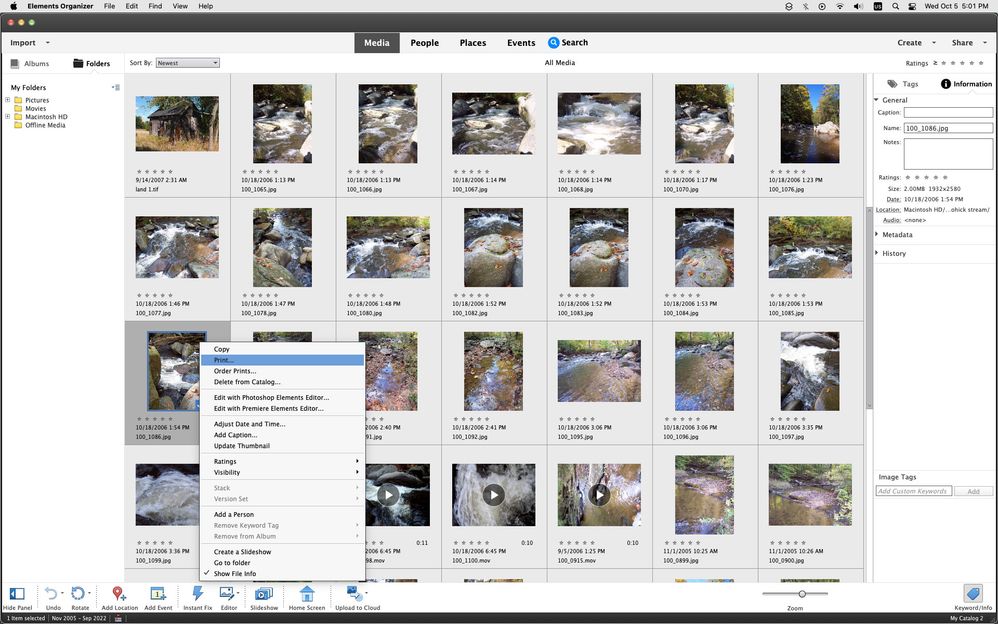Adjust the Zoom slider handle
The width and height of the screenshot is (998, 624).
click(802, 593)
